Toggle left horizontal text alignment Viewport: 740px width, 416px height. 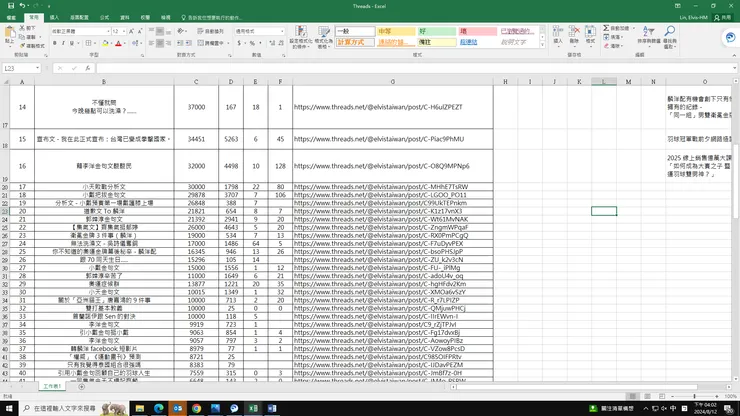[151, 43]
